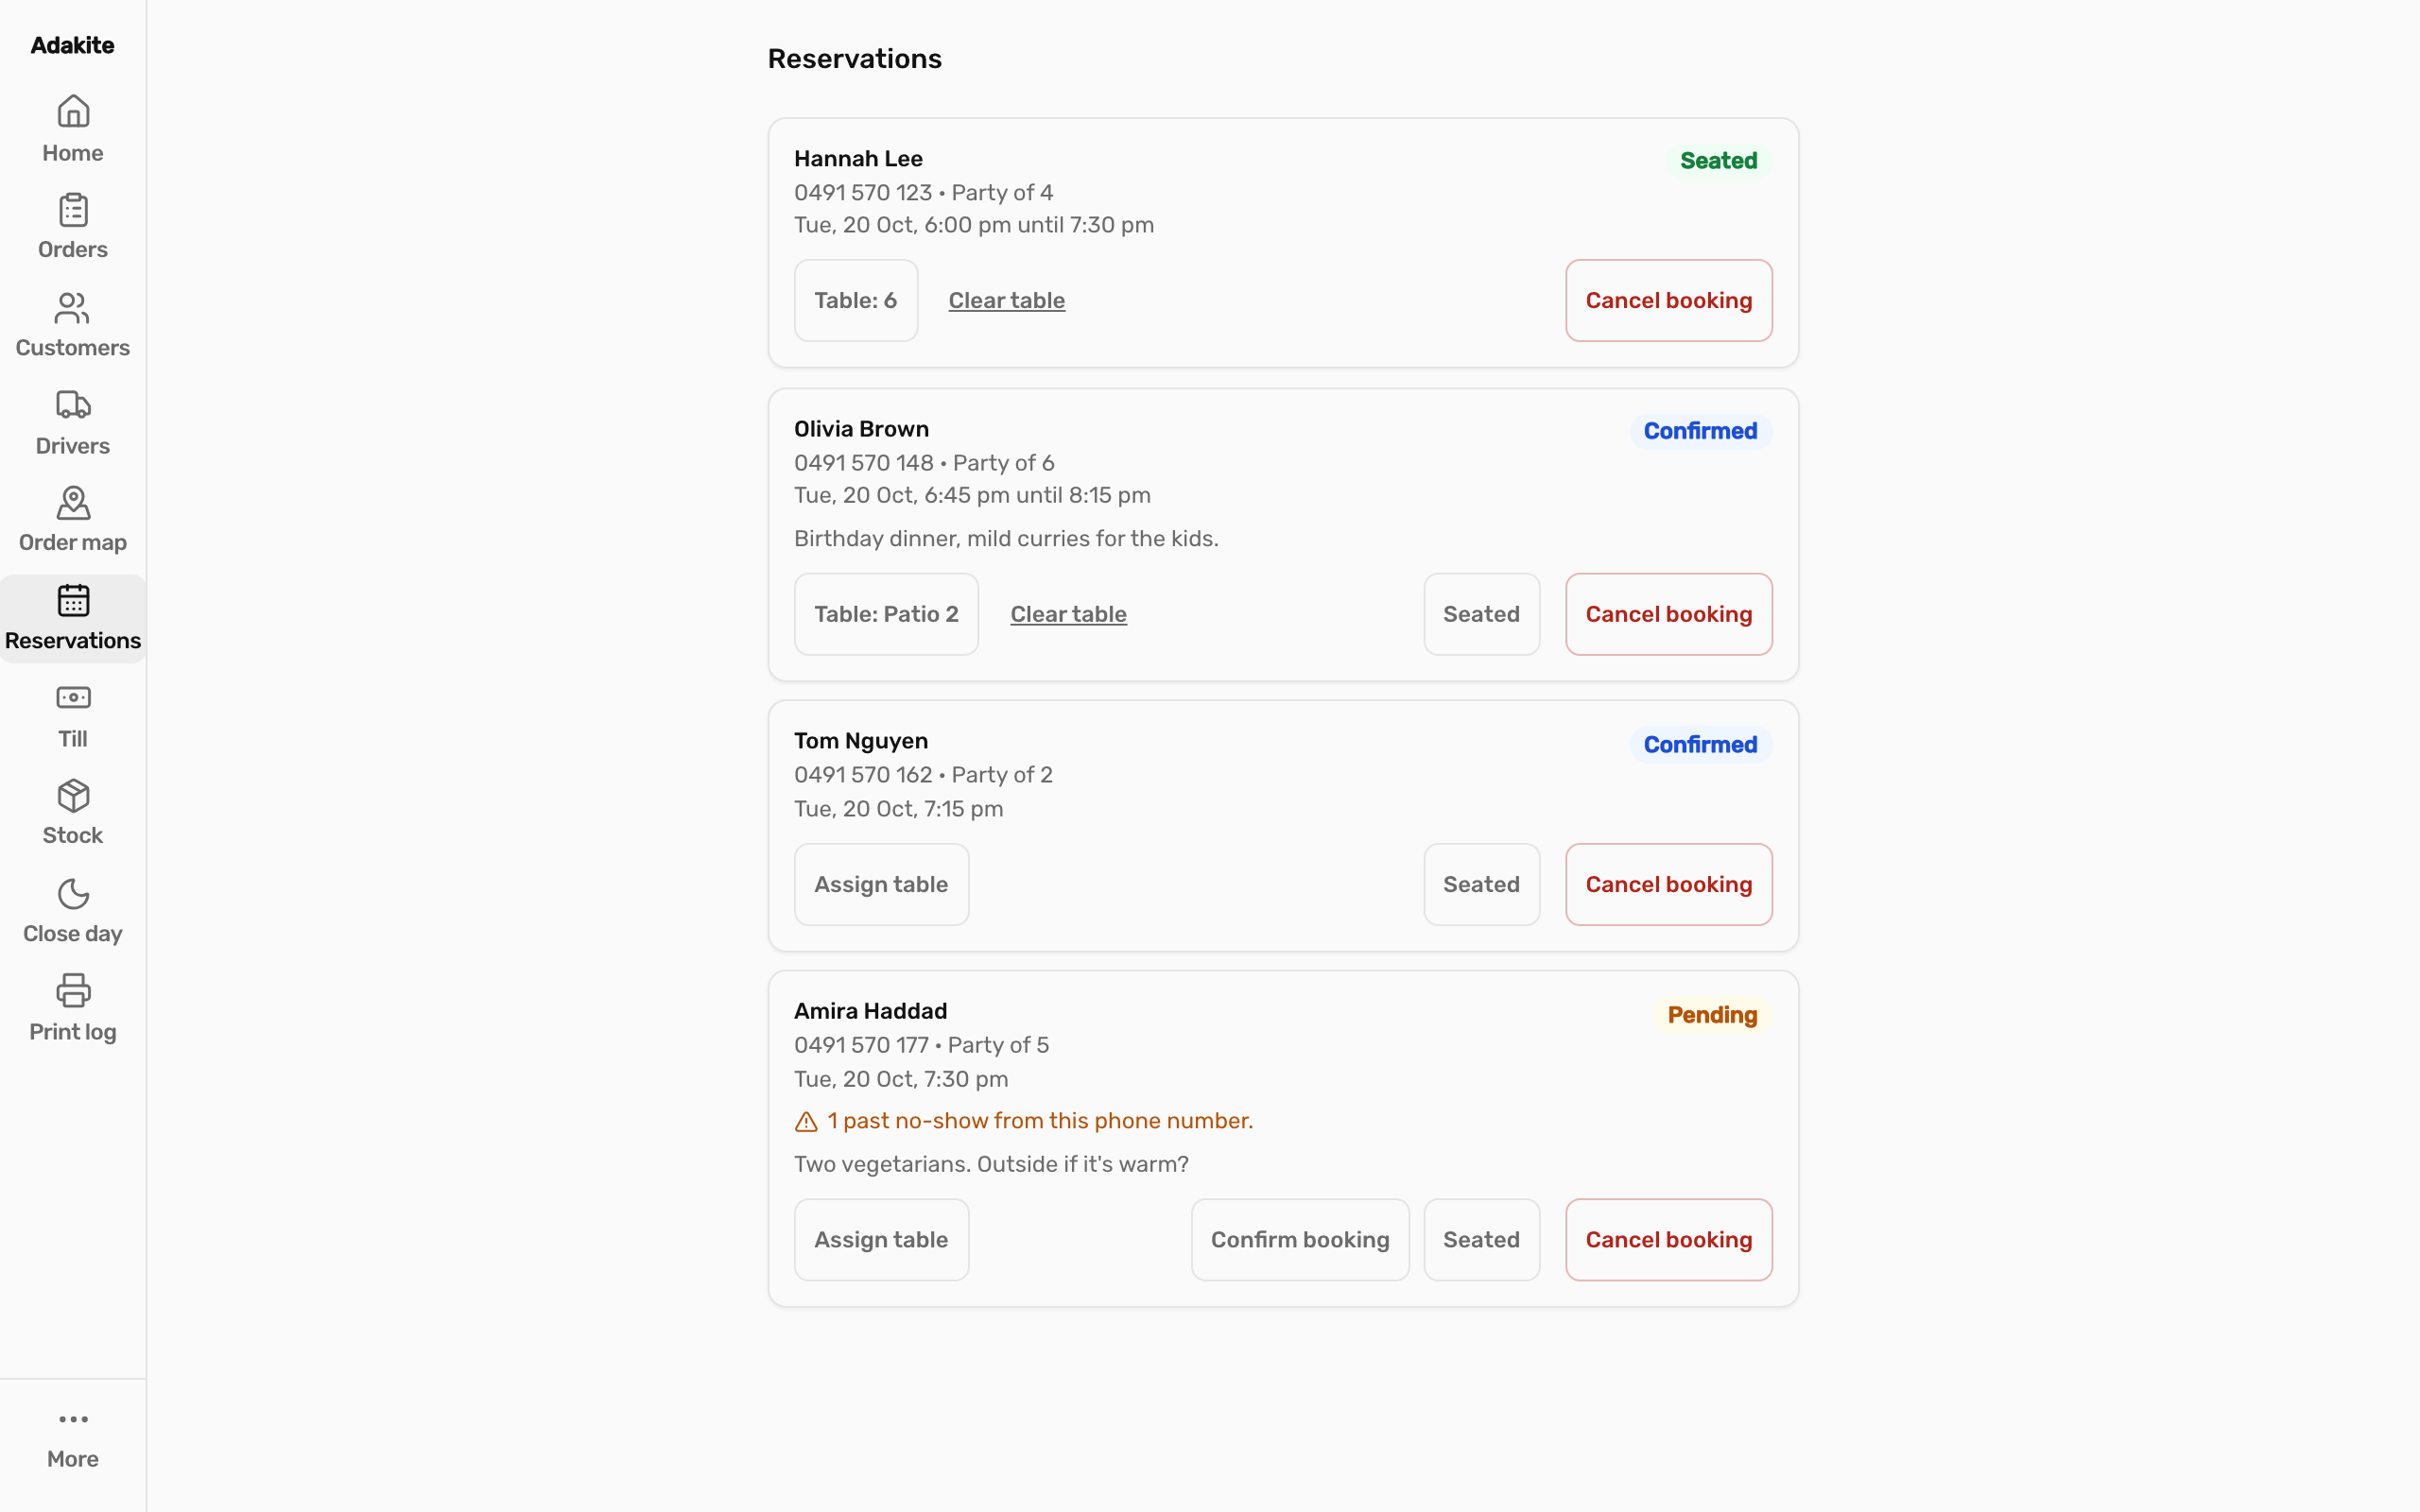Select the Olivia Brown name text
Viewport: 2420px width, 1512px height.
861,429
